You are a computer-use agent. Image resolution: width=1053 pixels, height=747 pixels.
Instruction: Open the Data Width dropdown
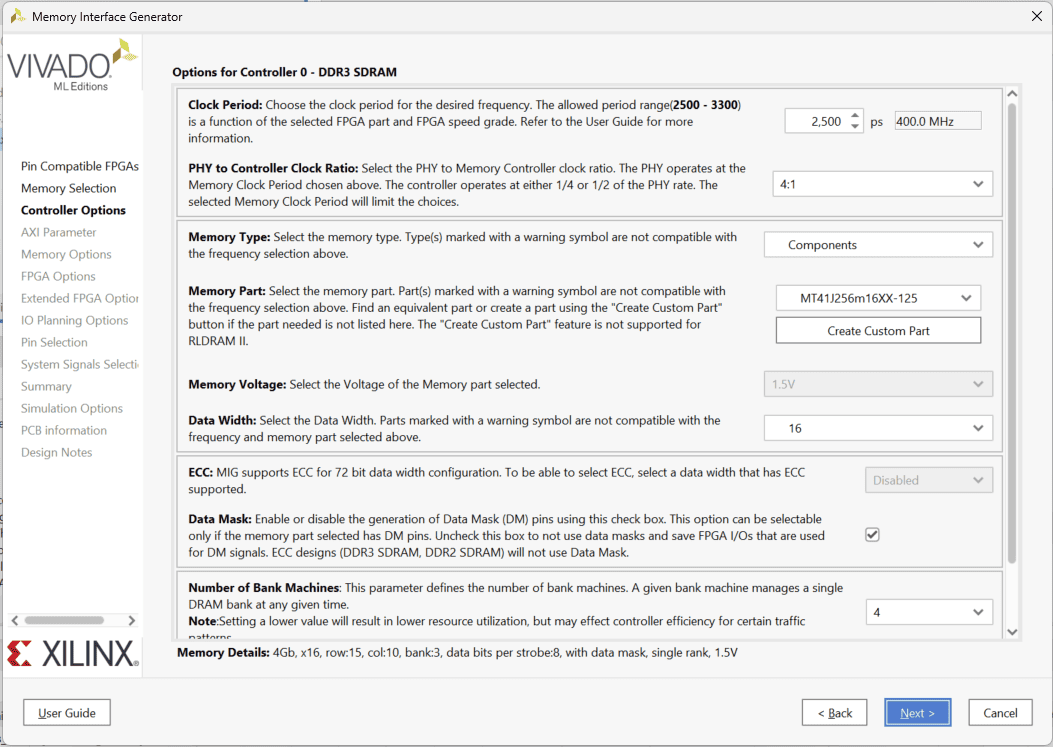(878, 428)
